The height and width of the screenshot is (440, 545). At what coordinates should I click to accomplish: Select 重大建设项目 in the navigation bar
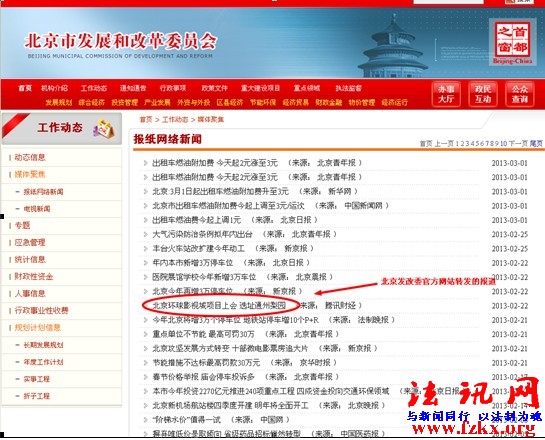260,88
